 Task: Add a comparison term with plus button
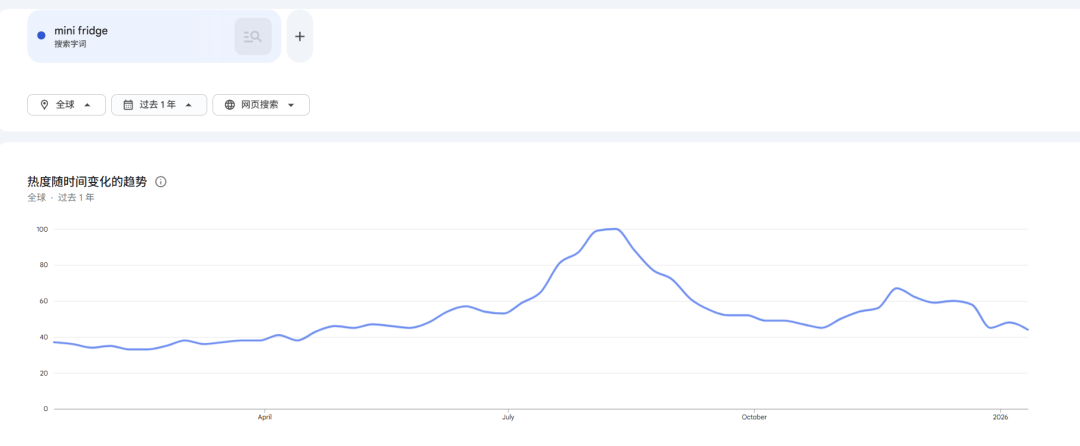coord(300,37)
